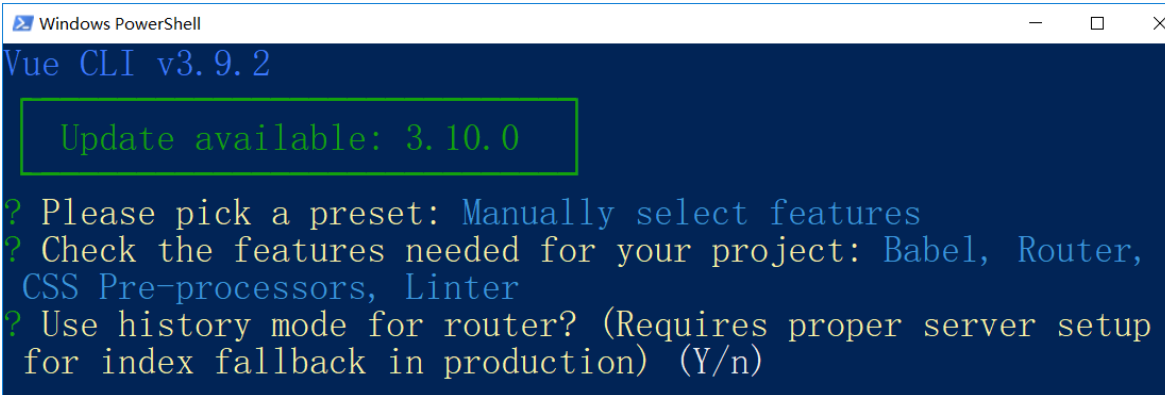Click the 'Vue CLI v3.9.2' header text

coord(137,65)
